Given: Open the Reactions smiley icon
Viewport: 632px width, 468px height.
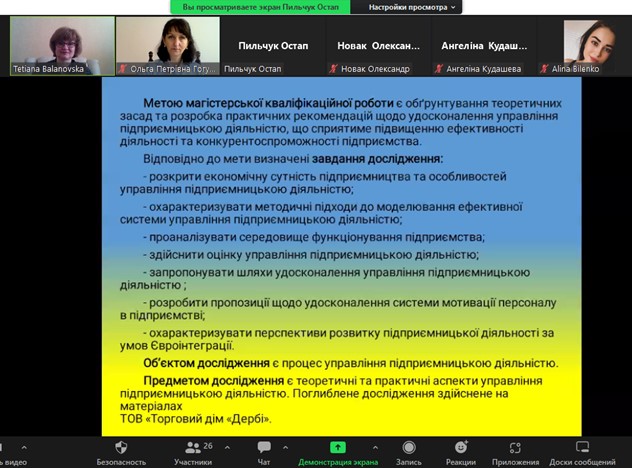Looking at the screenshot, I should [x=461, y=447].
